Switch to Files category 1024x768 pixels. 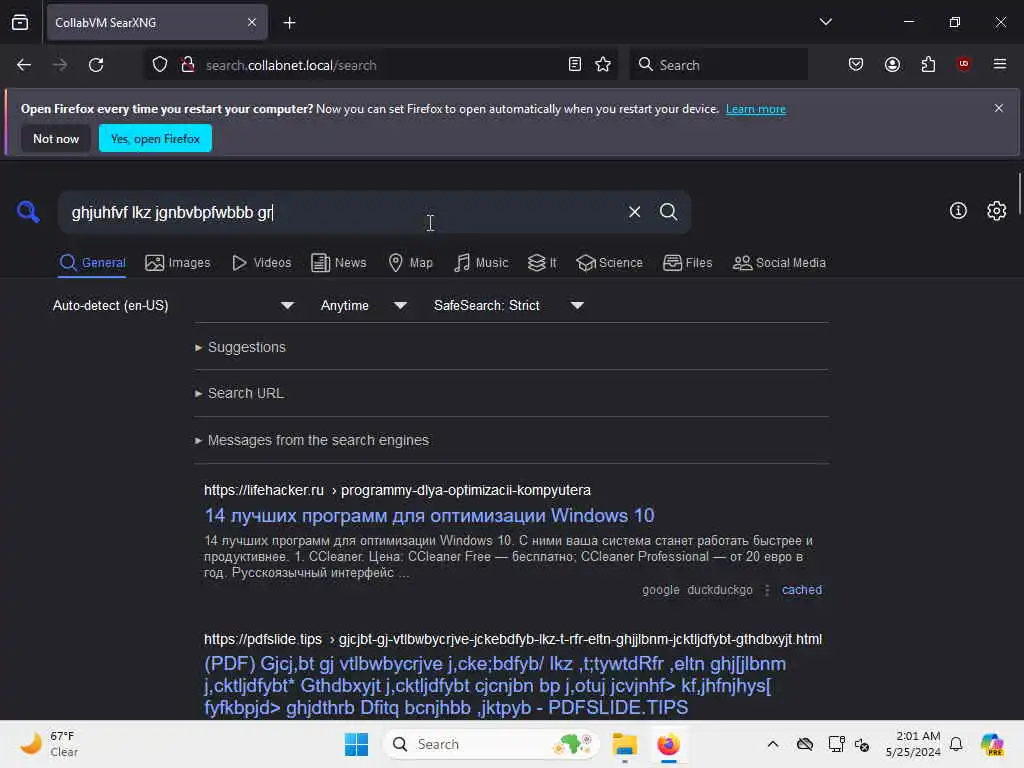point(687,263)
